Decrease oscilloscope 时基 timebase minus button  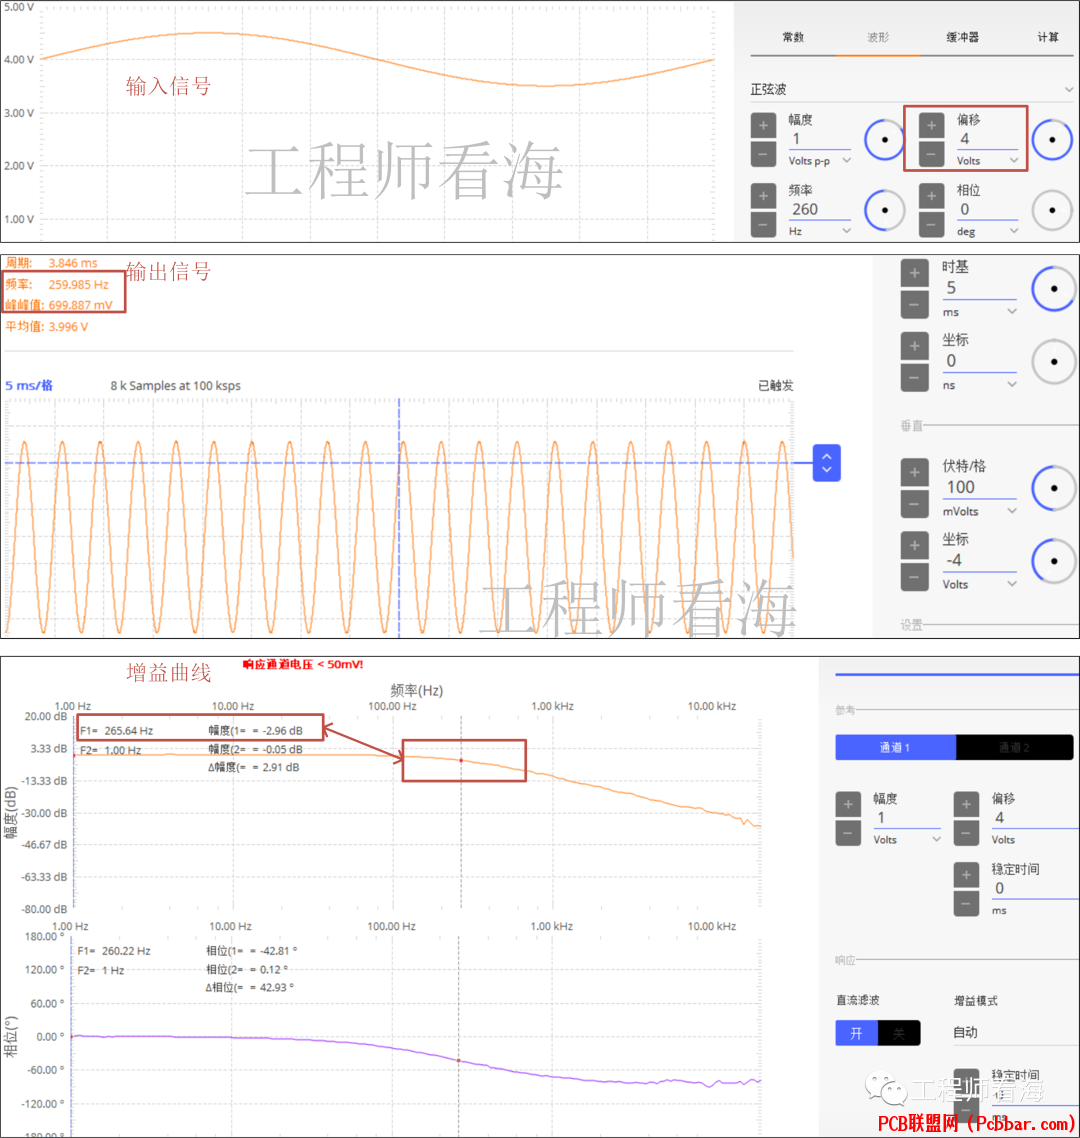coord(915,304)
